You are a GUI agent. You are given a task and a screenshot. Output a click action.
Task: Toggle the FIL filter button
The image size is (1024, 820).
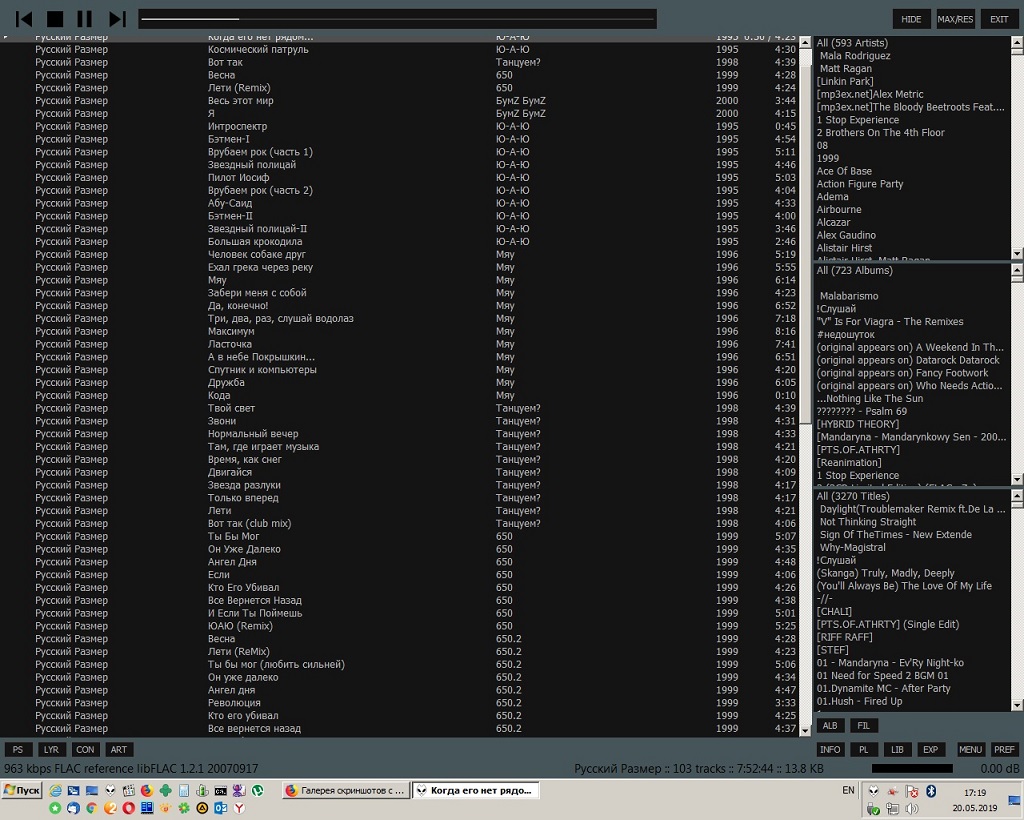tap(864, 726)
